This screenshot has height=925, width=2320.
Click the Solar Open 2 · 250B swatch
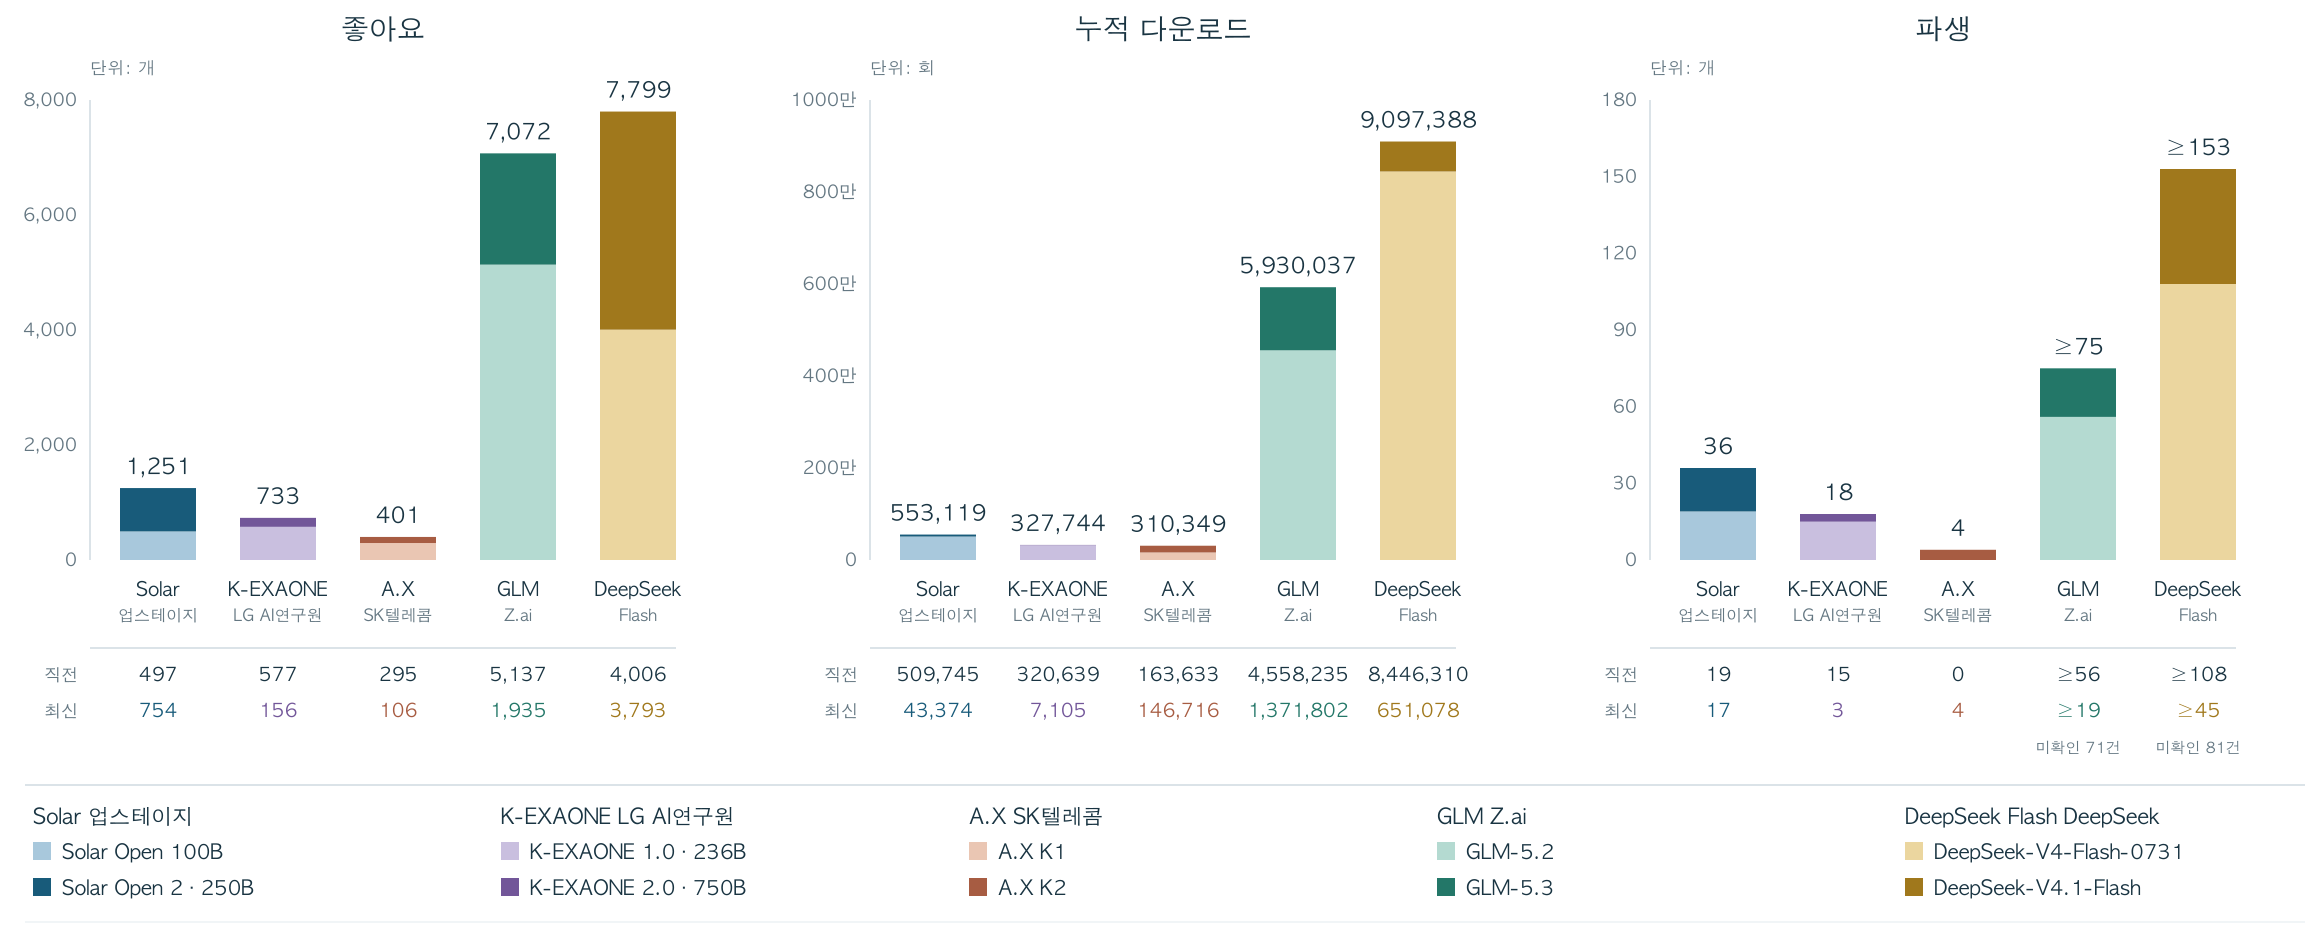[42, 887]
